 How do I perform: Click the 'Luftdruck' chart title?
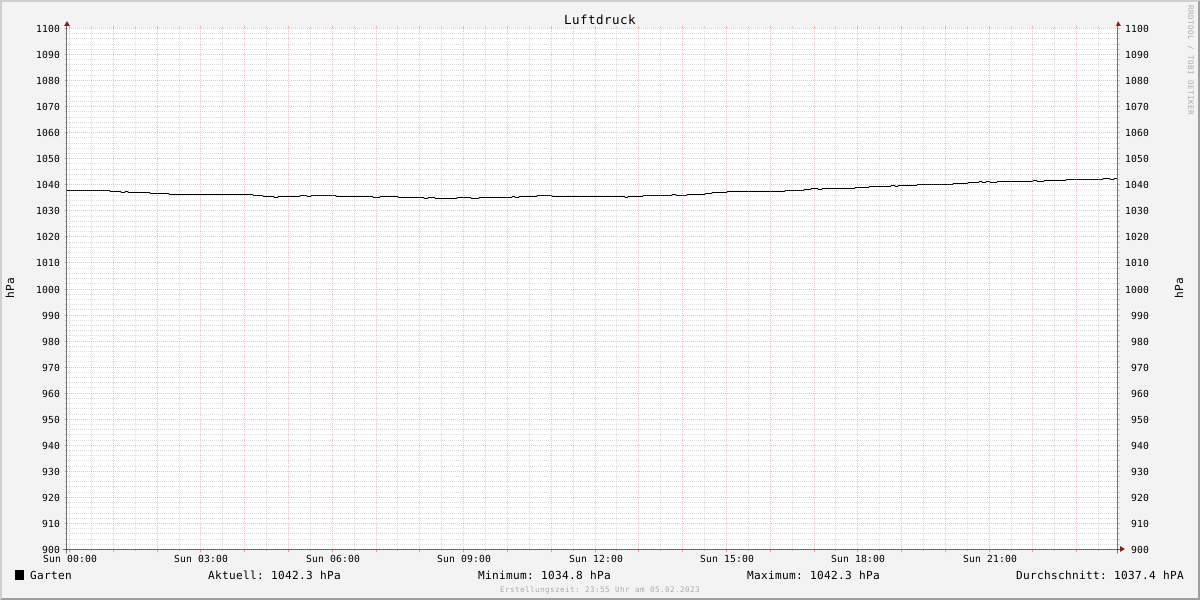599,20
